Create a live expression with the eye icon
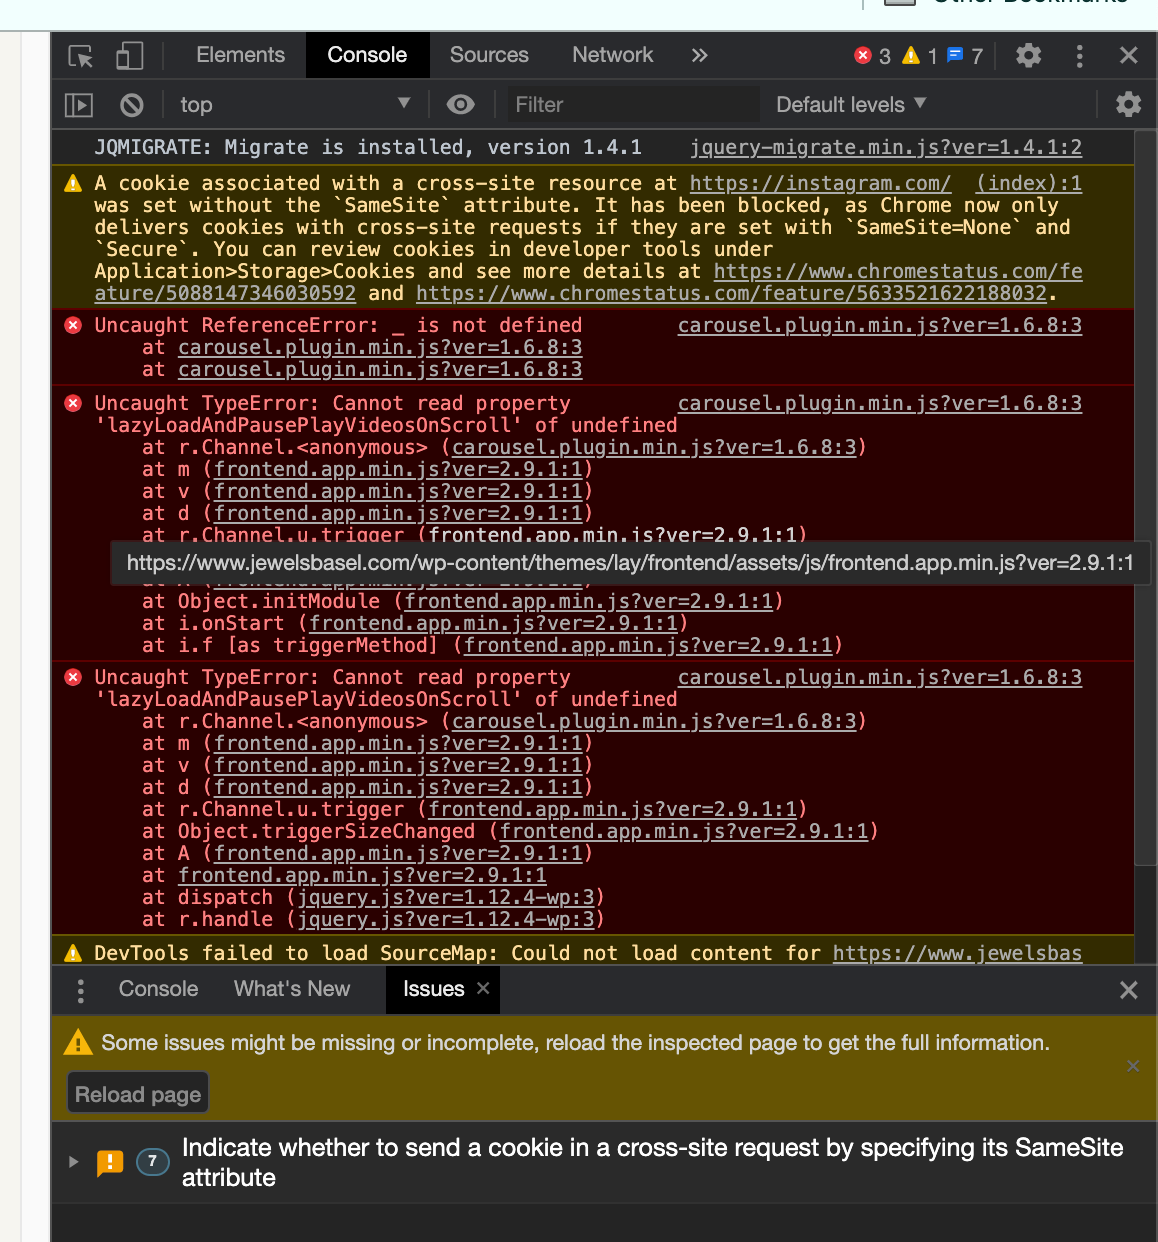The width and height of the screenshot is (1158, 1242). click(461, 104)
